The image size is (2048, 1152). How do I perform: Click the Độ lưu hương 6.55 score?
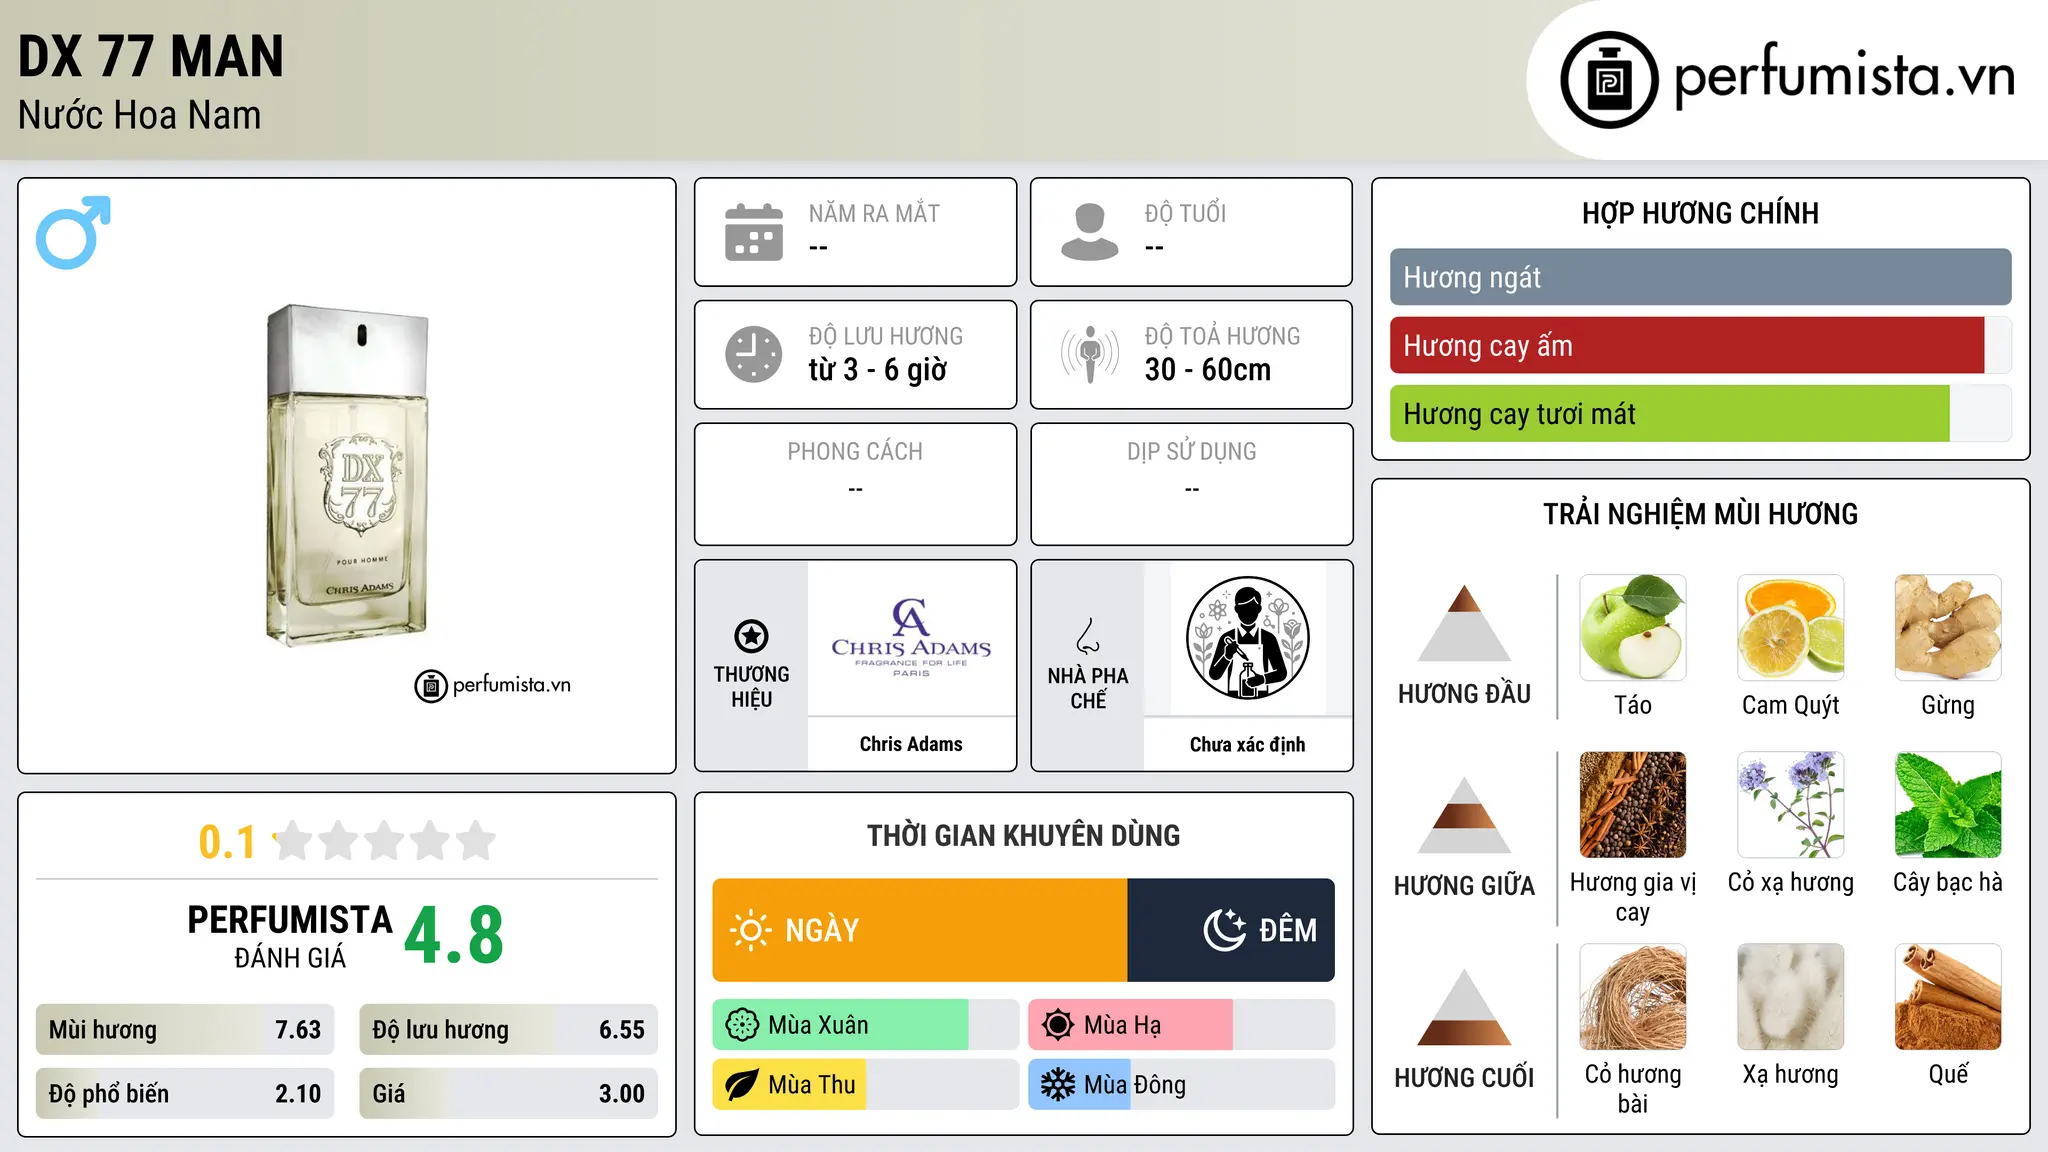point(509,1030)
